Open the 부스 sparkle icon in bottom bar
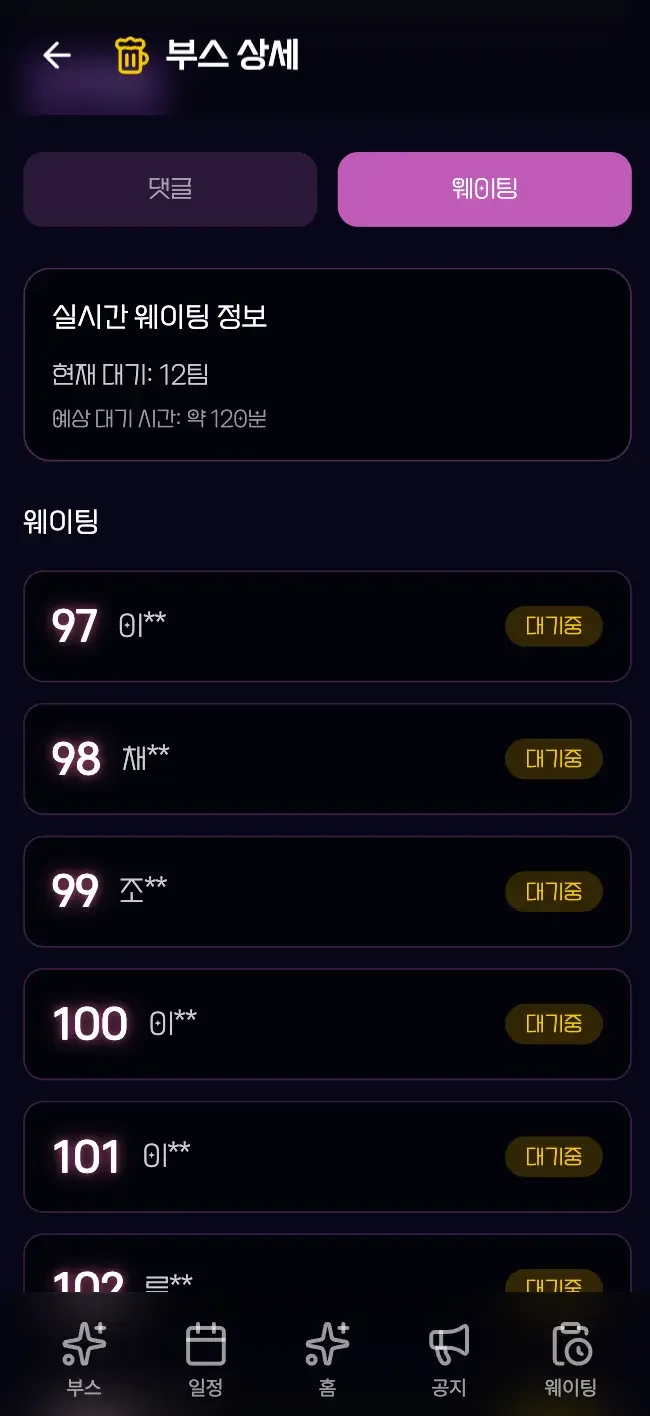Screen dimensions: 650x1416 [x=84, y=1345]
